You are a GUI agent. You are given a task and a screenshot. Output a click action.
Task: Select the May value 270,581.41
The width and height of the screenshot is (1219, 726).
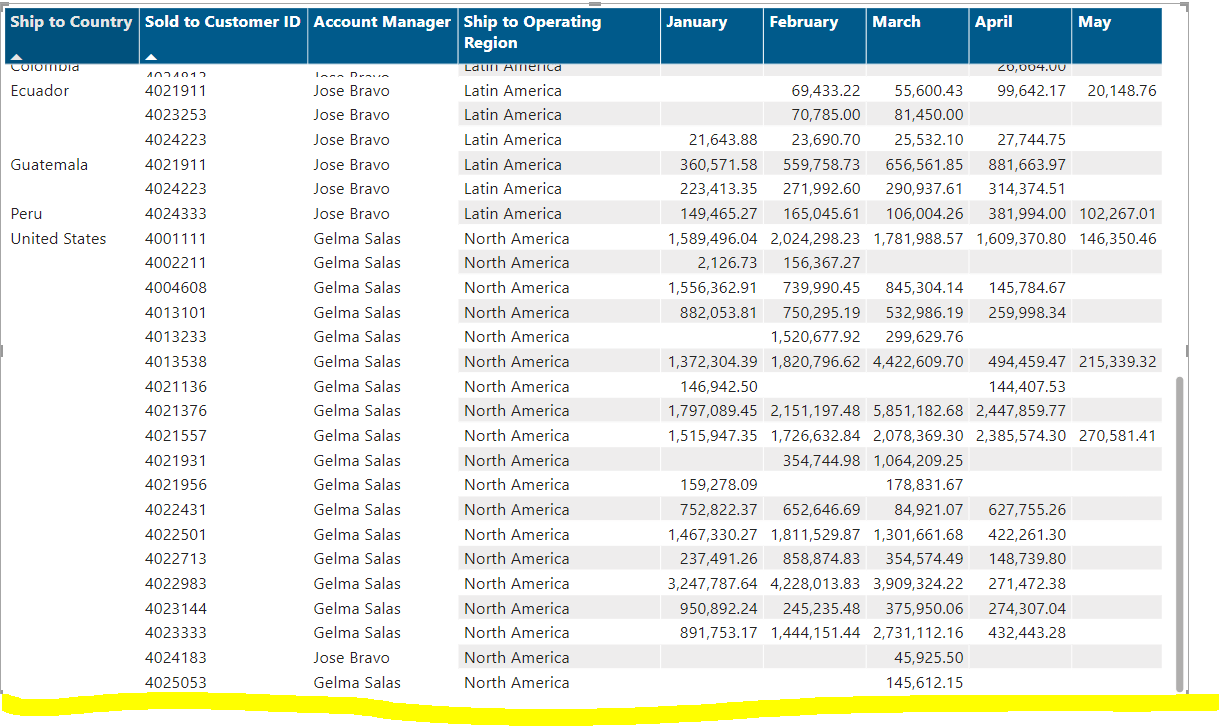[1118, 436]
